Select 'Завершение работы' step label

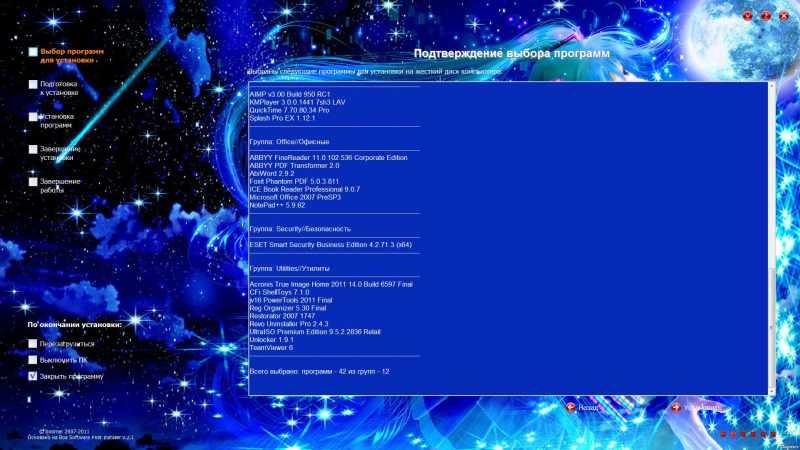(60, 186)
